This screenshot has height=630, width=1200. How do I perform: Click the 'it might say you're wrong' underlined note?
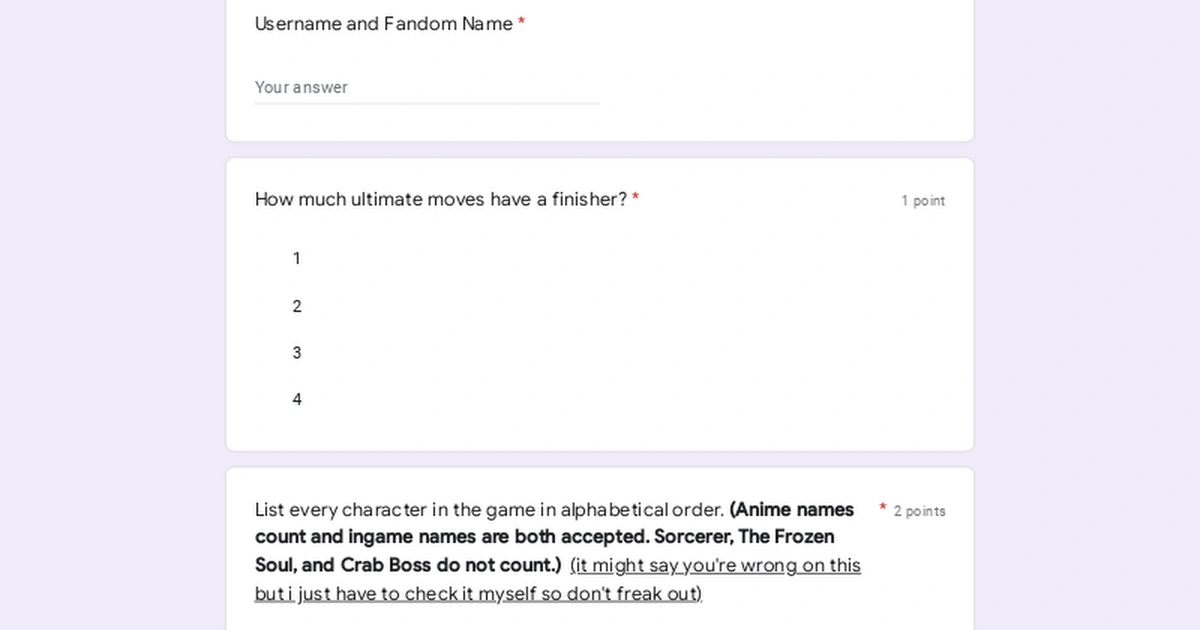point(715,565)
